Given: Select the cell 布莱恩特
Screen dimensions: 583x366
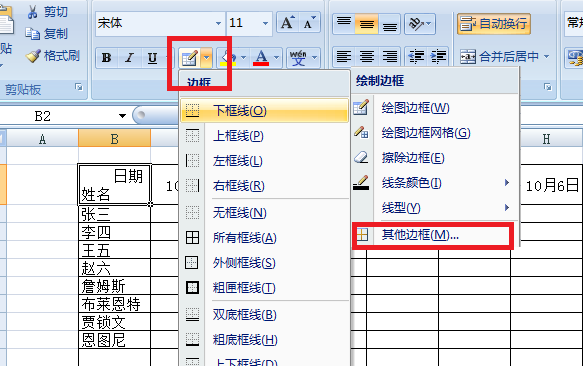Looking at the screenshot, I should tap(115, 304).
